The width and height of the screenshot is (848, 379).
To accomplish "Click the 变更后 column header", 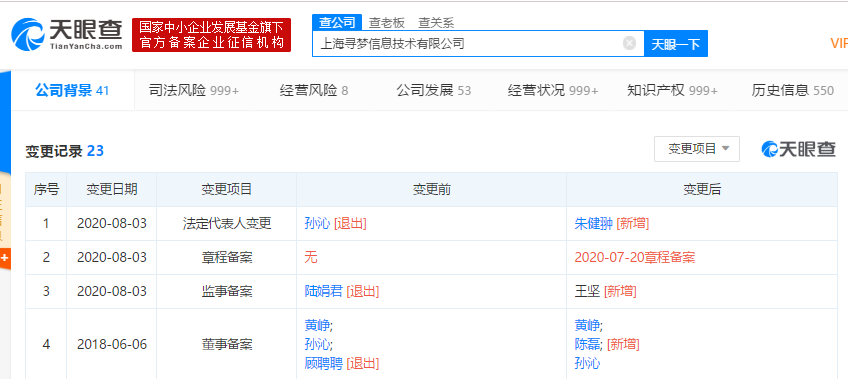I will [x=702, y=189].
